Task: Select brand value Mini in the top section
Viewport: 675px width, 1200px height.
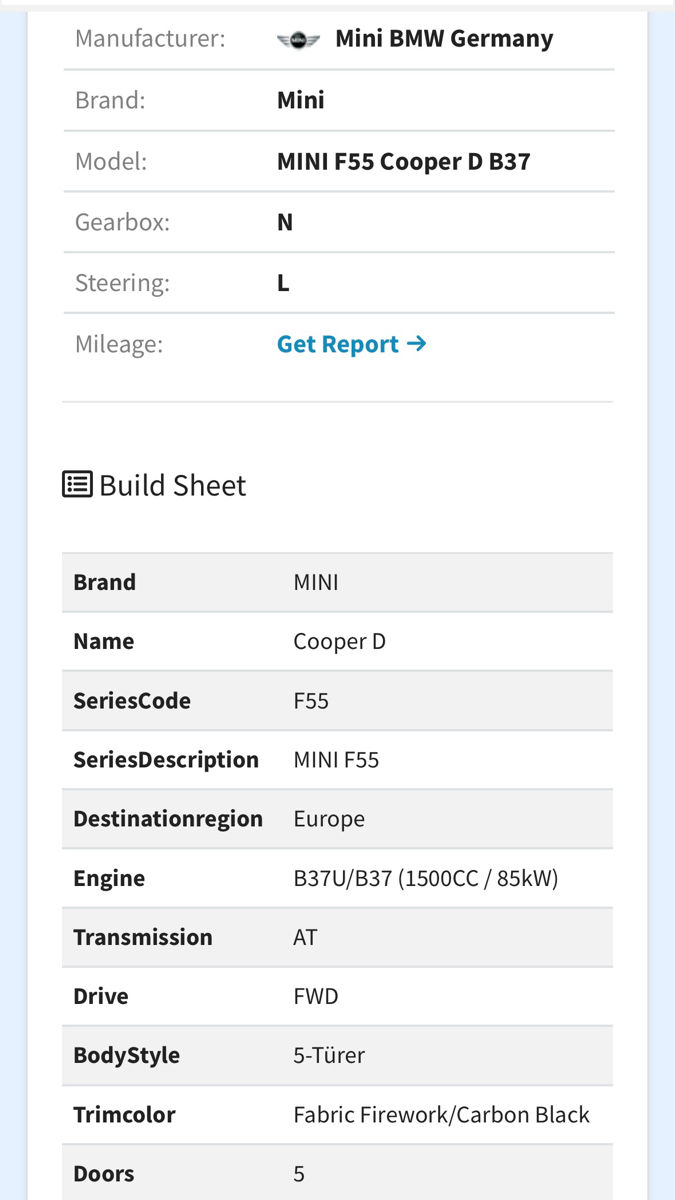Action: [301, 100]
